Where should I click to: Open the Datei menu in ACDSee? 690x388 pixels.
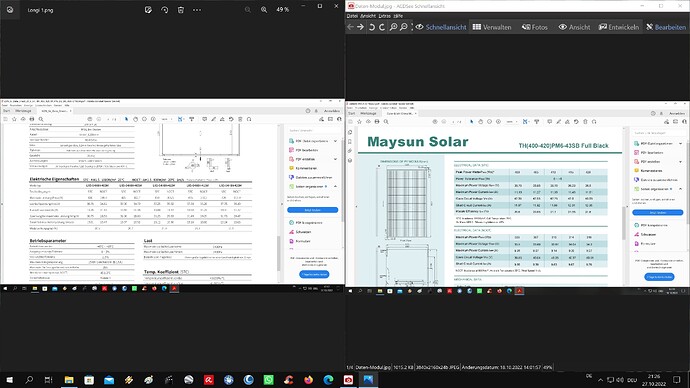[352, 16]
